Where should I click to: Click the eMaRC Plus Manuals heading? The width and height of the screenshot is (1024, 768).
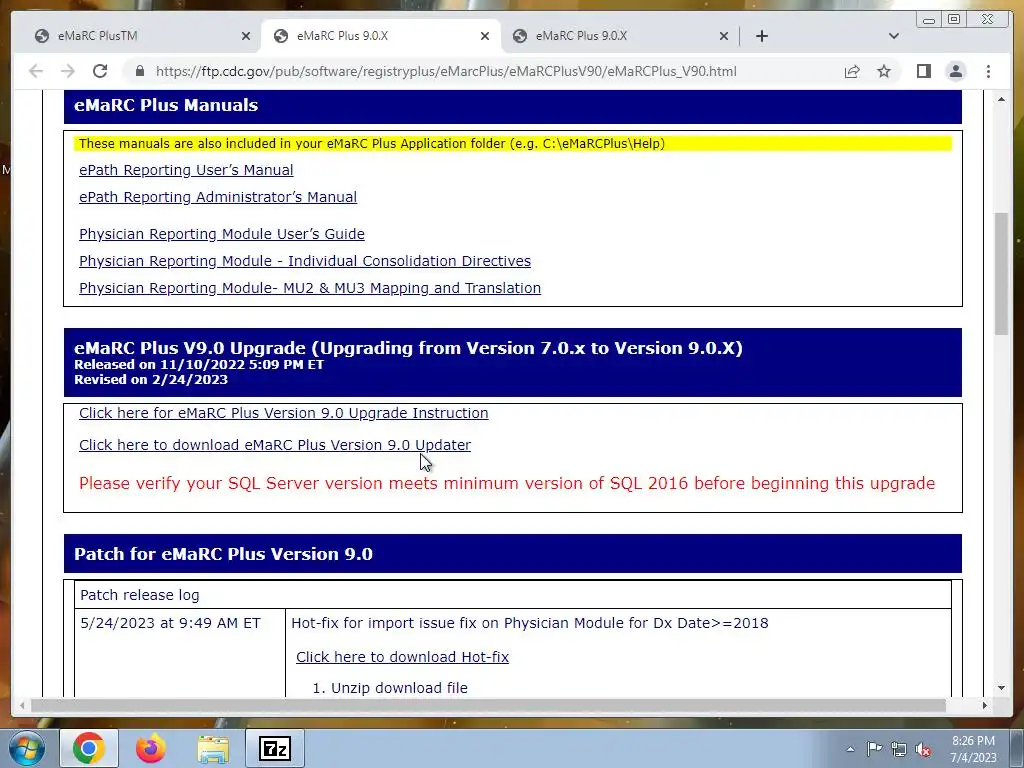166,105
